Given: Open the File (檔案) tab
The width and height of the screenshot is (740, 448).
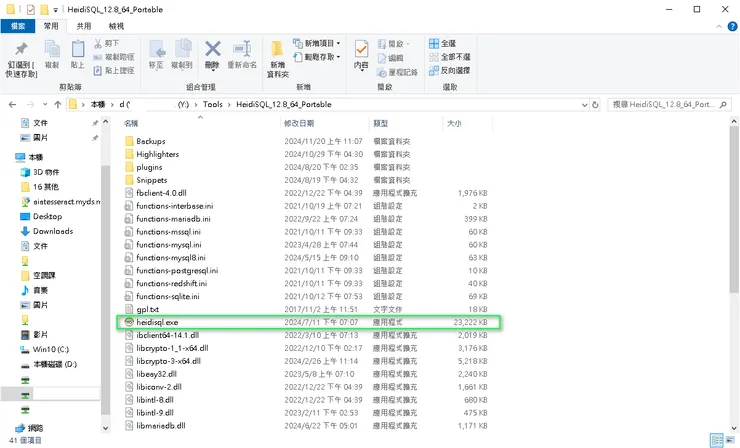Looking at the screenshot, I should coord(18,26).
